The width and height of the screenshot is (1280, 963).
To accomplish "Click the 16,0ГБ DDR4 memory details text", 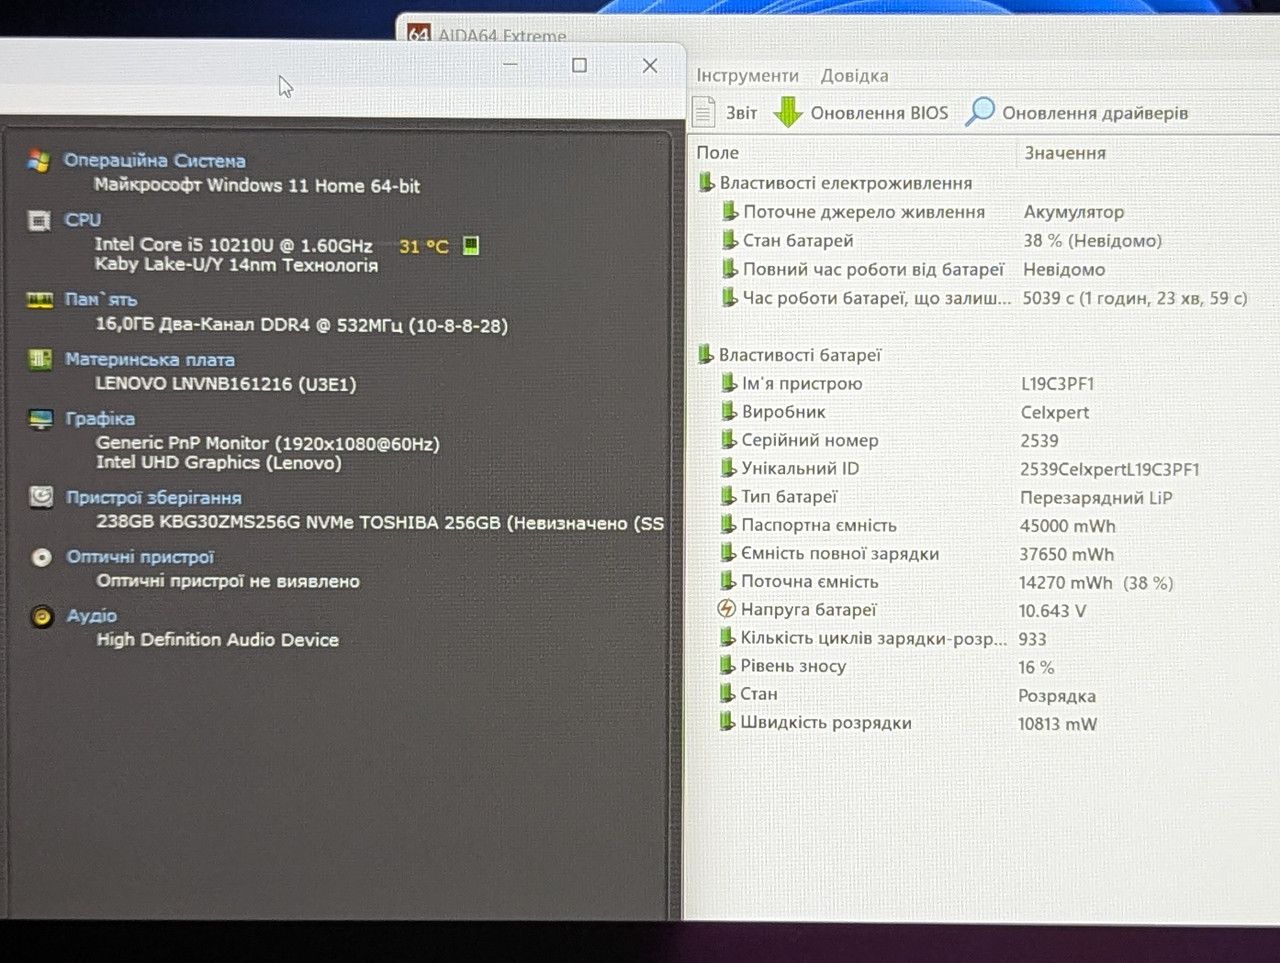I will [302, 325].
